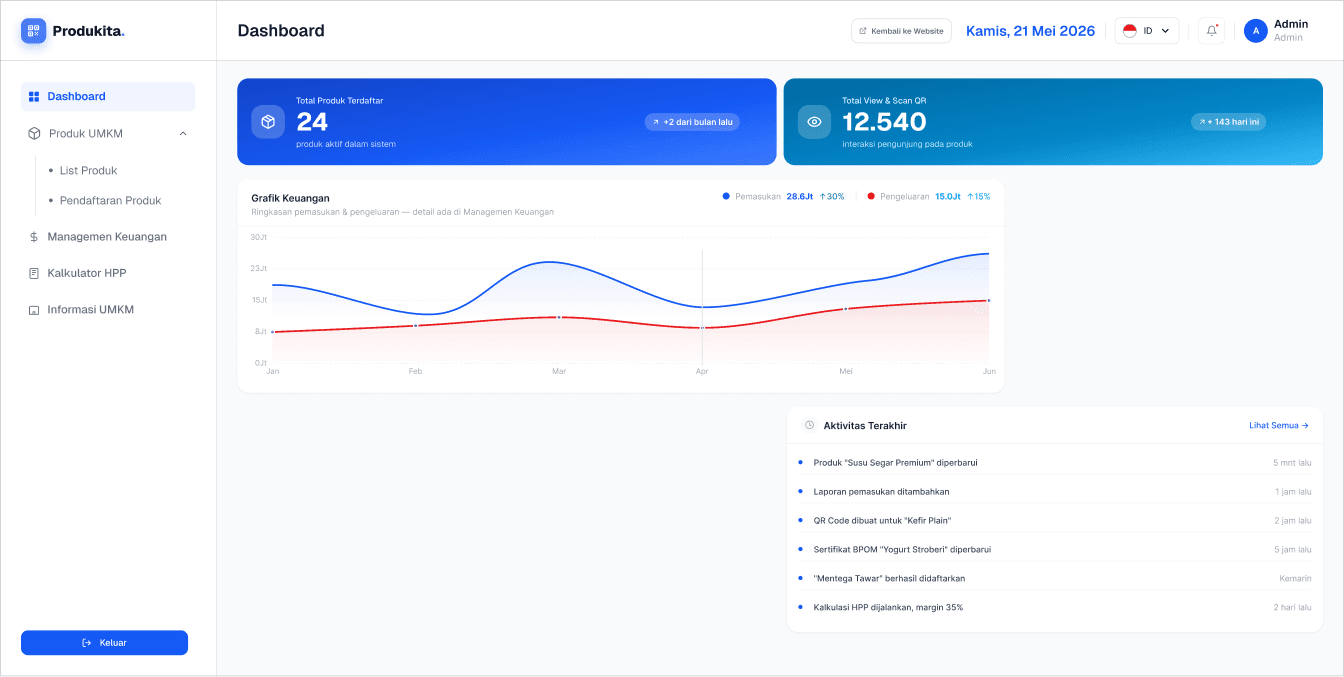
Task: Open Produk UMKM menu
Action: 108,133
